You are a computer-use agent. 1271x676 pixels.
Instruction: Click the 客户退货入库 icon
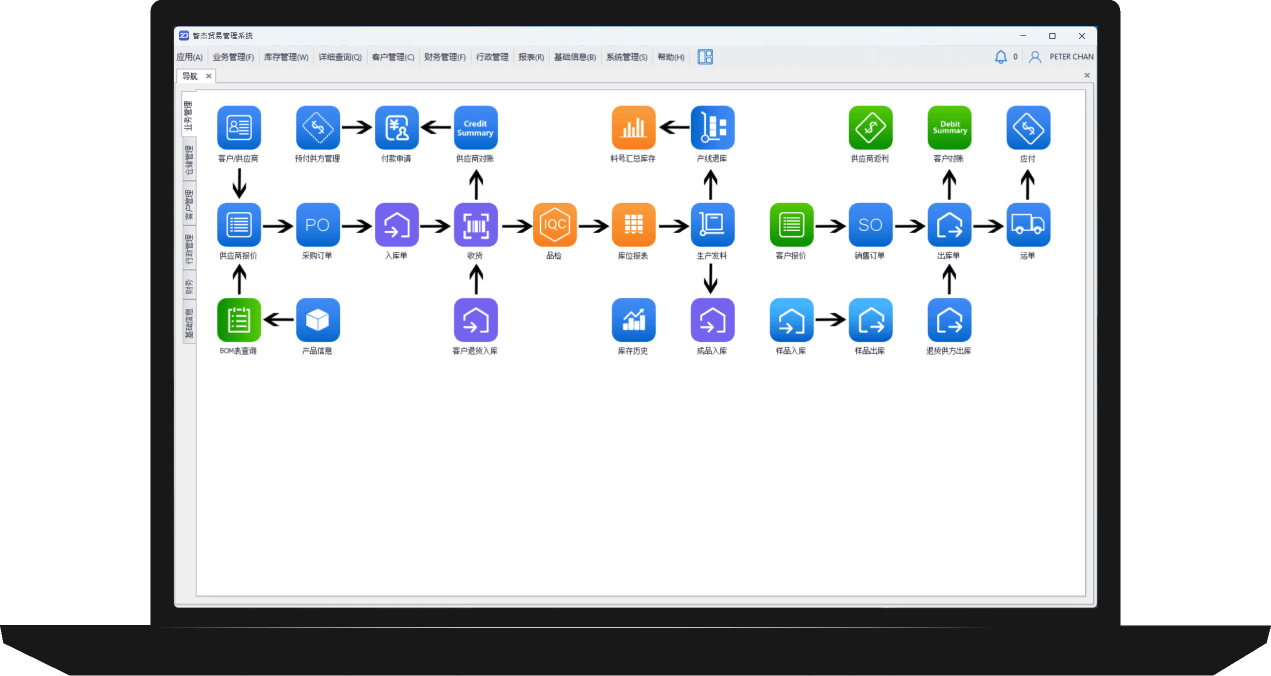475,320
